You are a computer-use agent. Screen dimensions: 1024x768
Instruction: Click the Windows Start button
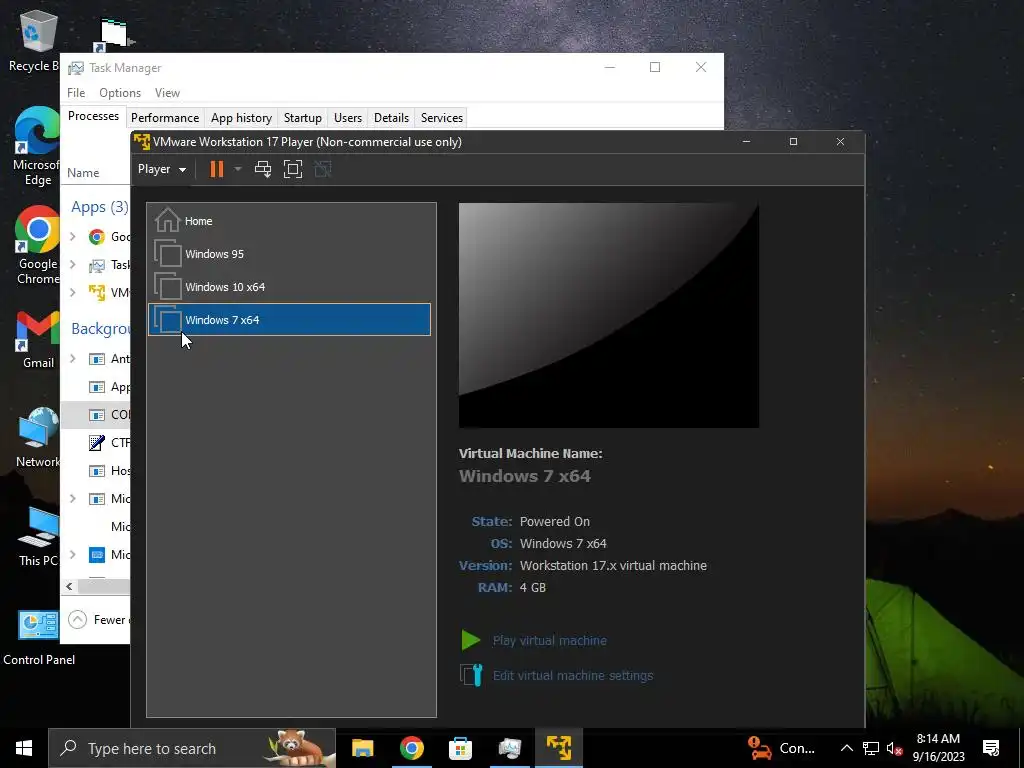point(24,748)
